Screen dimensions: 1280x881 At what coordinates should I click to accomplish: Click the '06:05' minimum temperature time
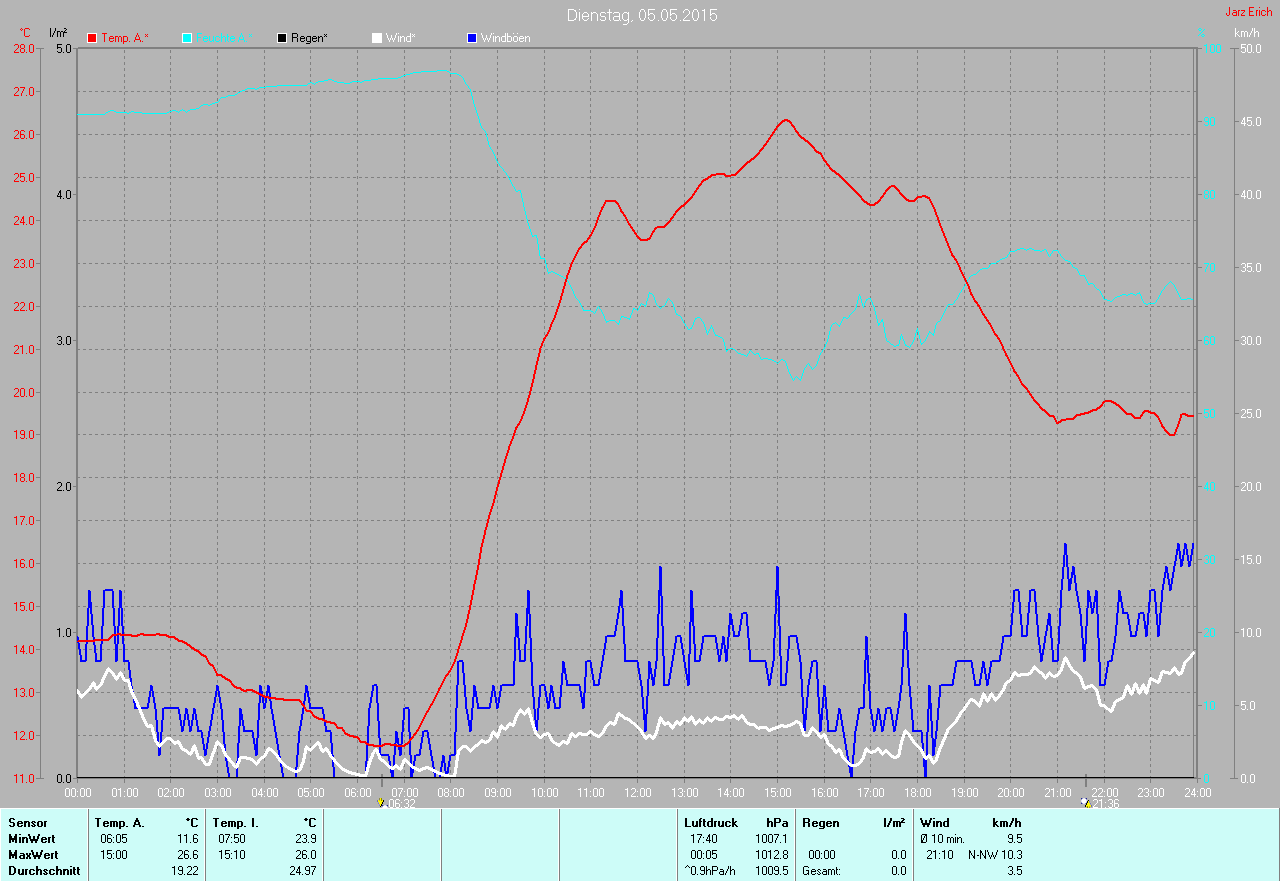113,839
